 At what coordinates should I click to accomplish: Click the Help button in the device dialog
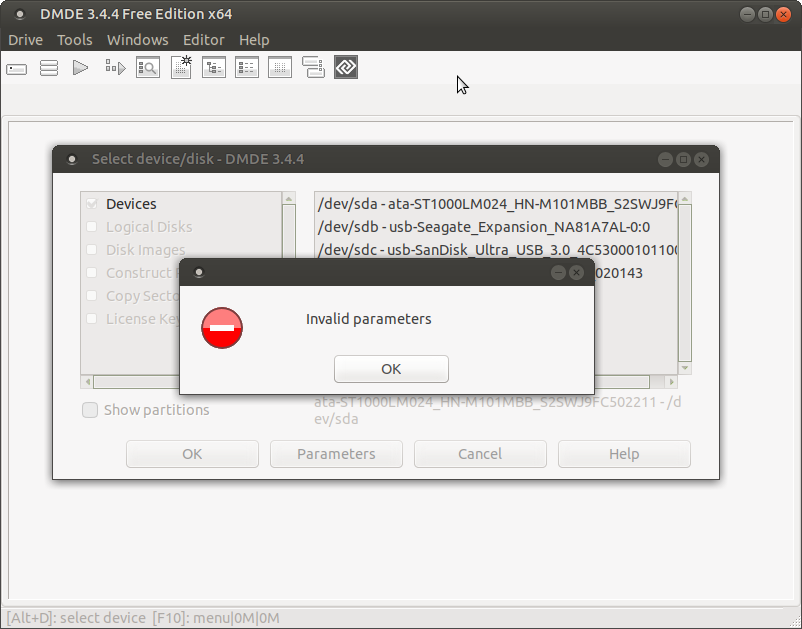coord(624,454)
